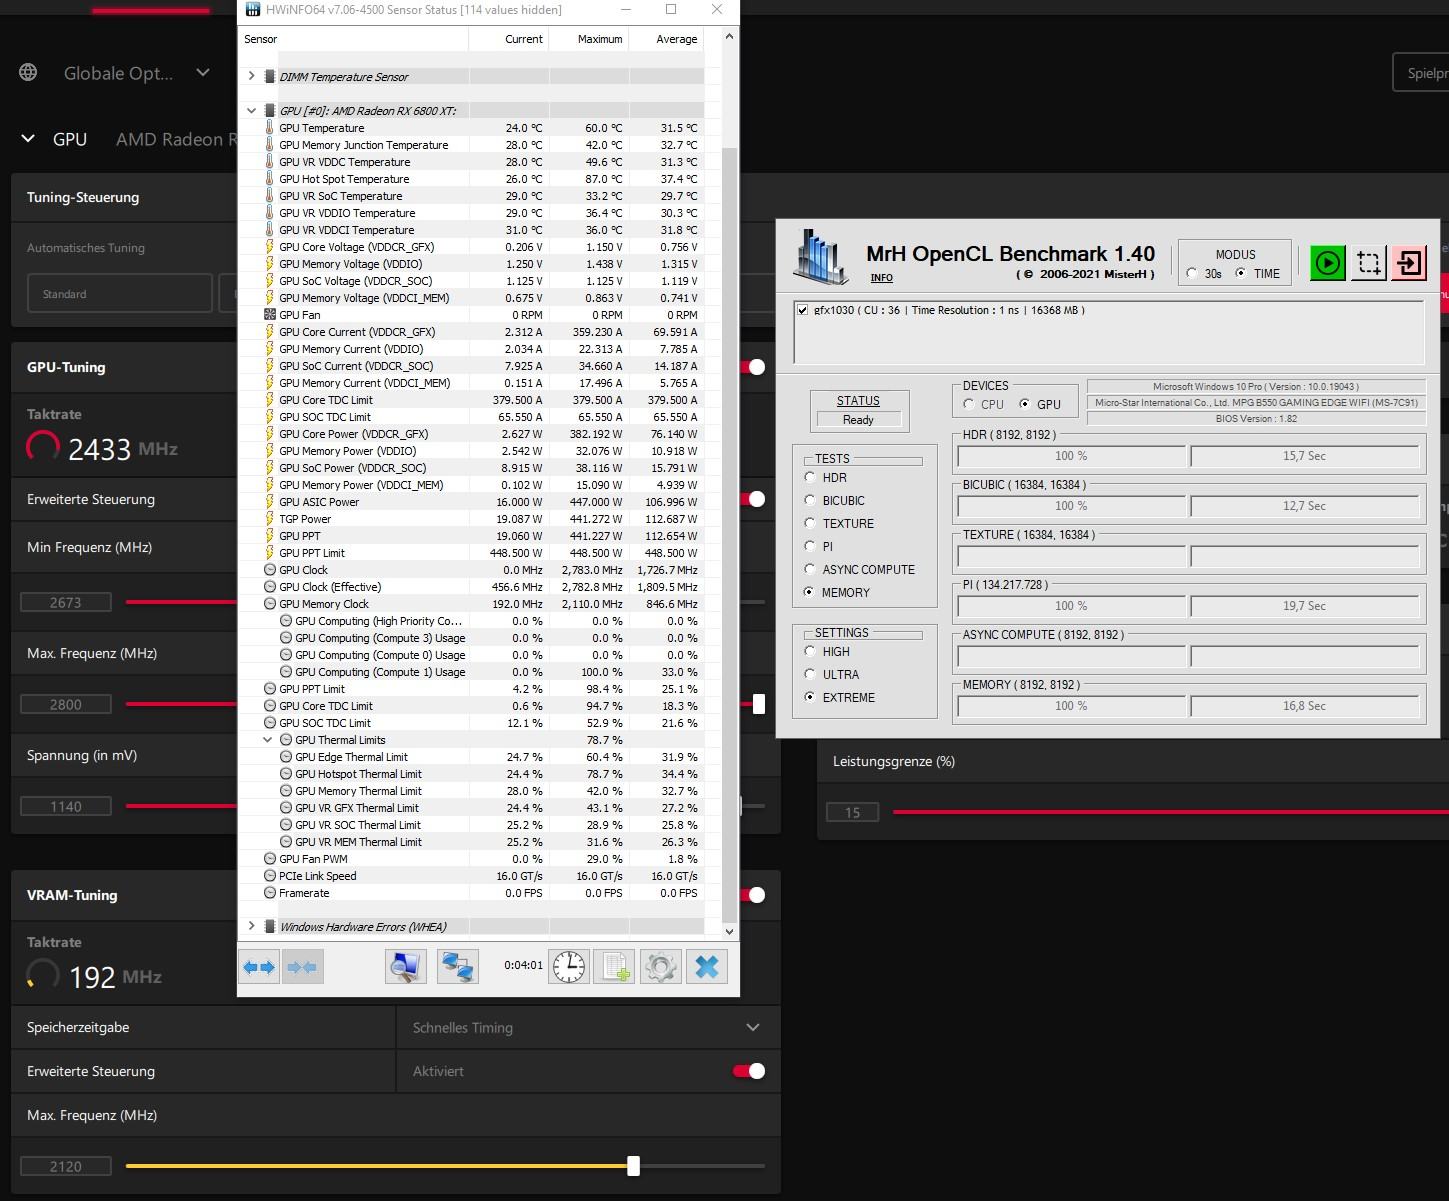The height and width of the screenshot is (1201, 1449).
Task: Select the TIME modus radio button
Action: click(1241, 273)
